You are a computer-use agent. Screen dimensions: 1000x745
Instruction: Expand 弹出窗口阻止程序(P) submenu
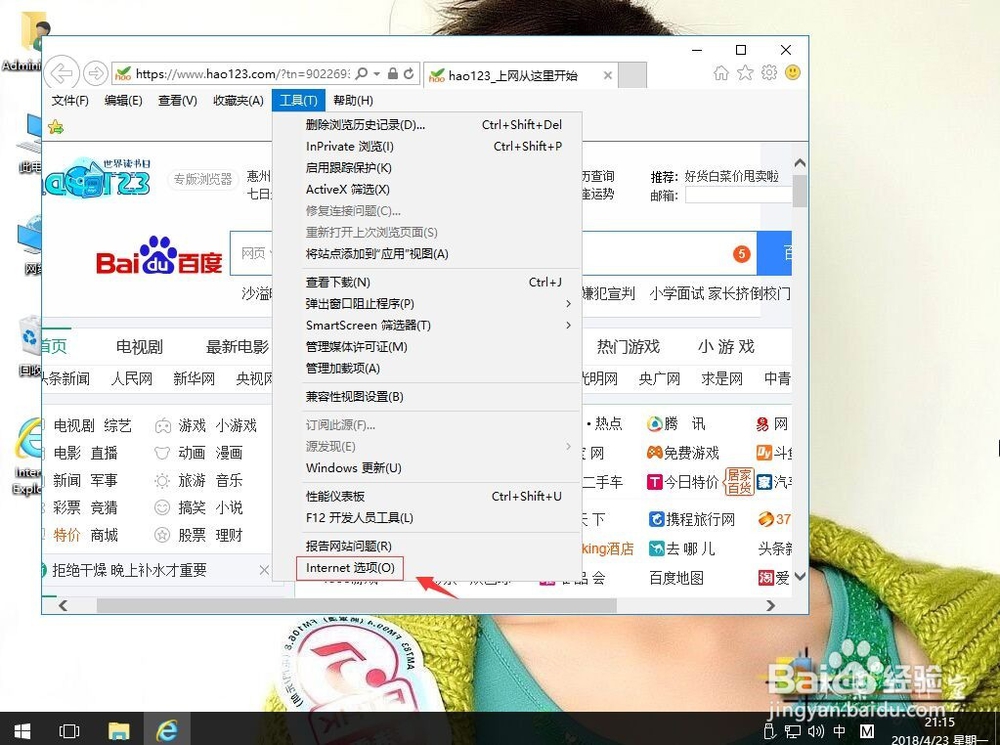[x=568, y=304]
